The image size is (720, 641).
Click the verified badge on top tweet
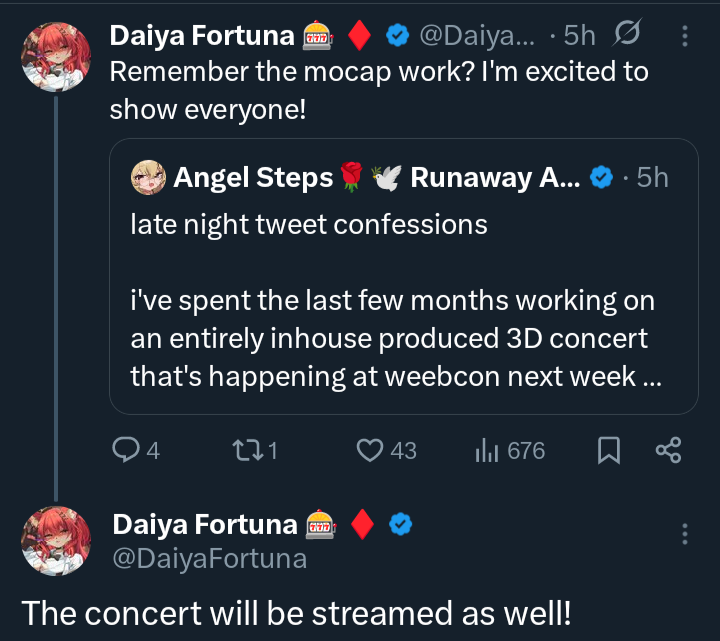[397, 36]
